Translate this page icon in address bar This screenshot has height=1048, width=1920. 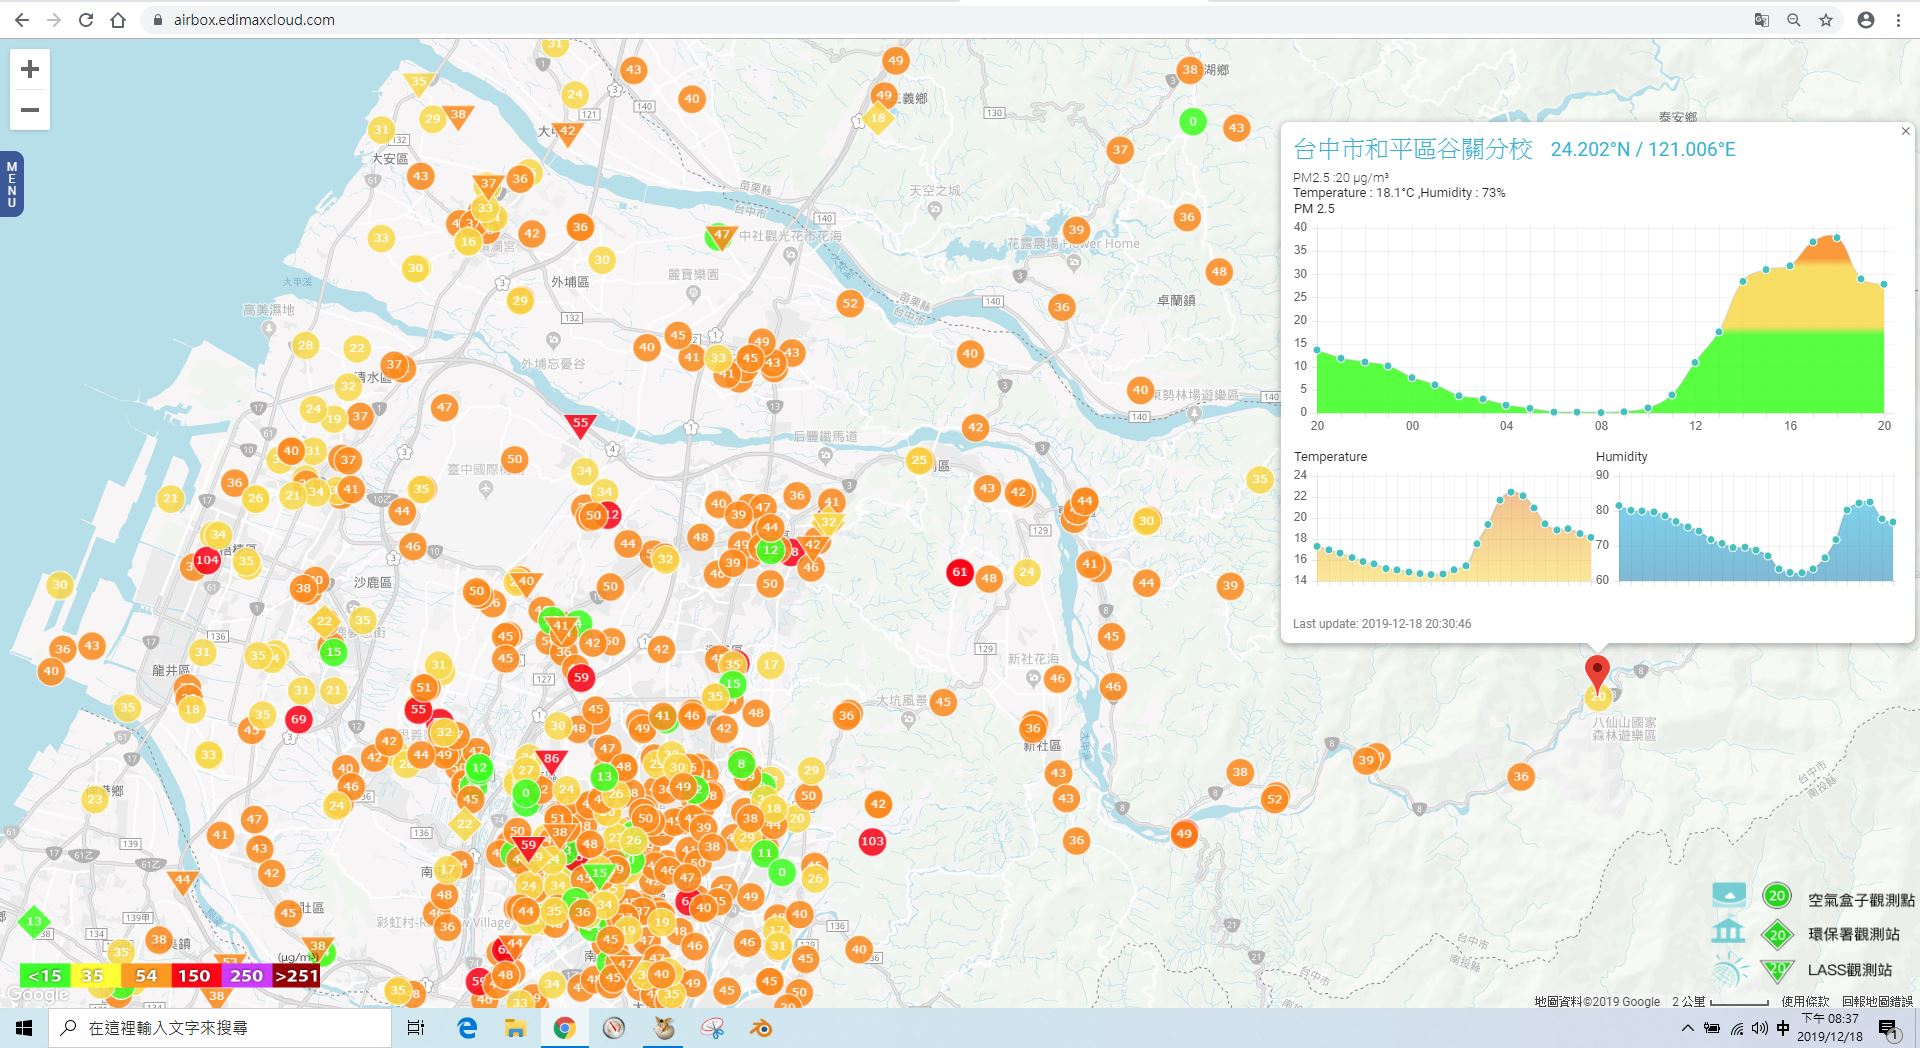point(1761,20)
